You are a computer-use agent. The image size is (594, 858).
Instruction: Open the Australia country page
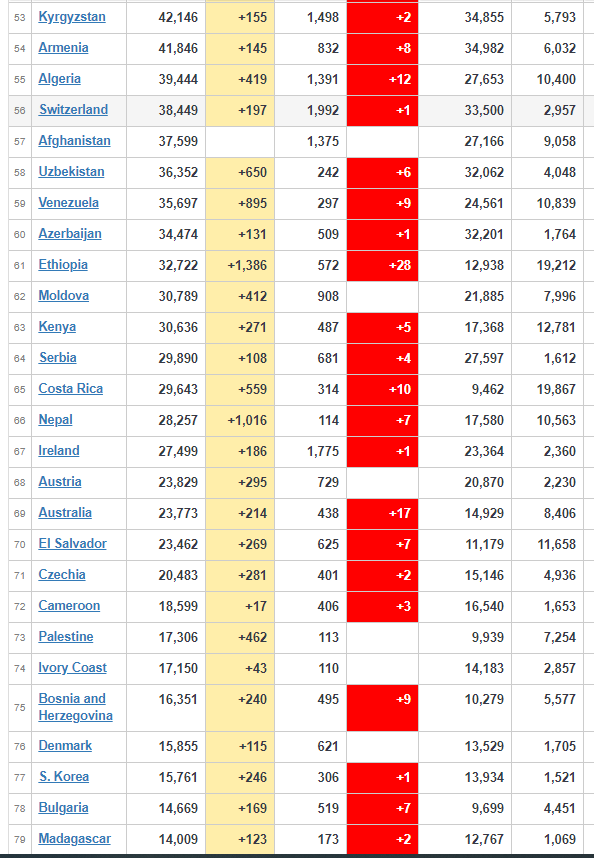(65, 513)
